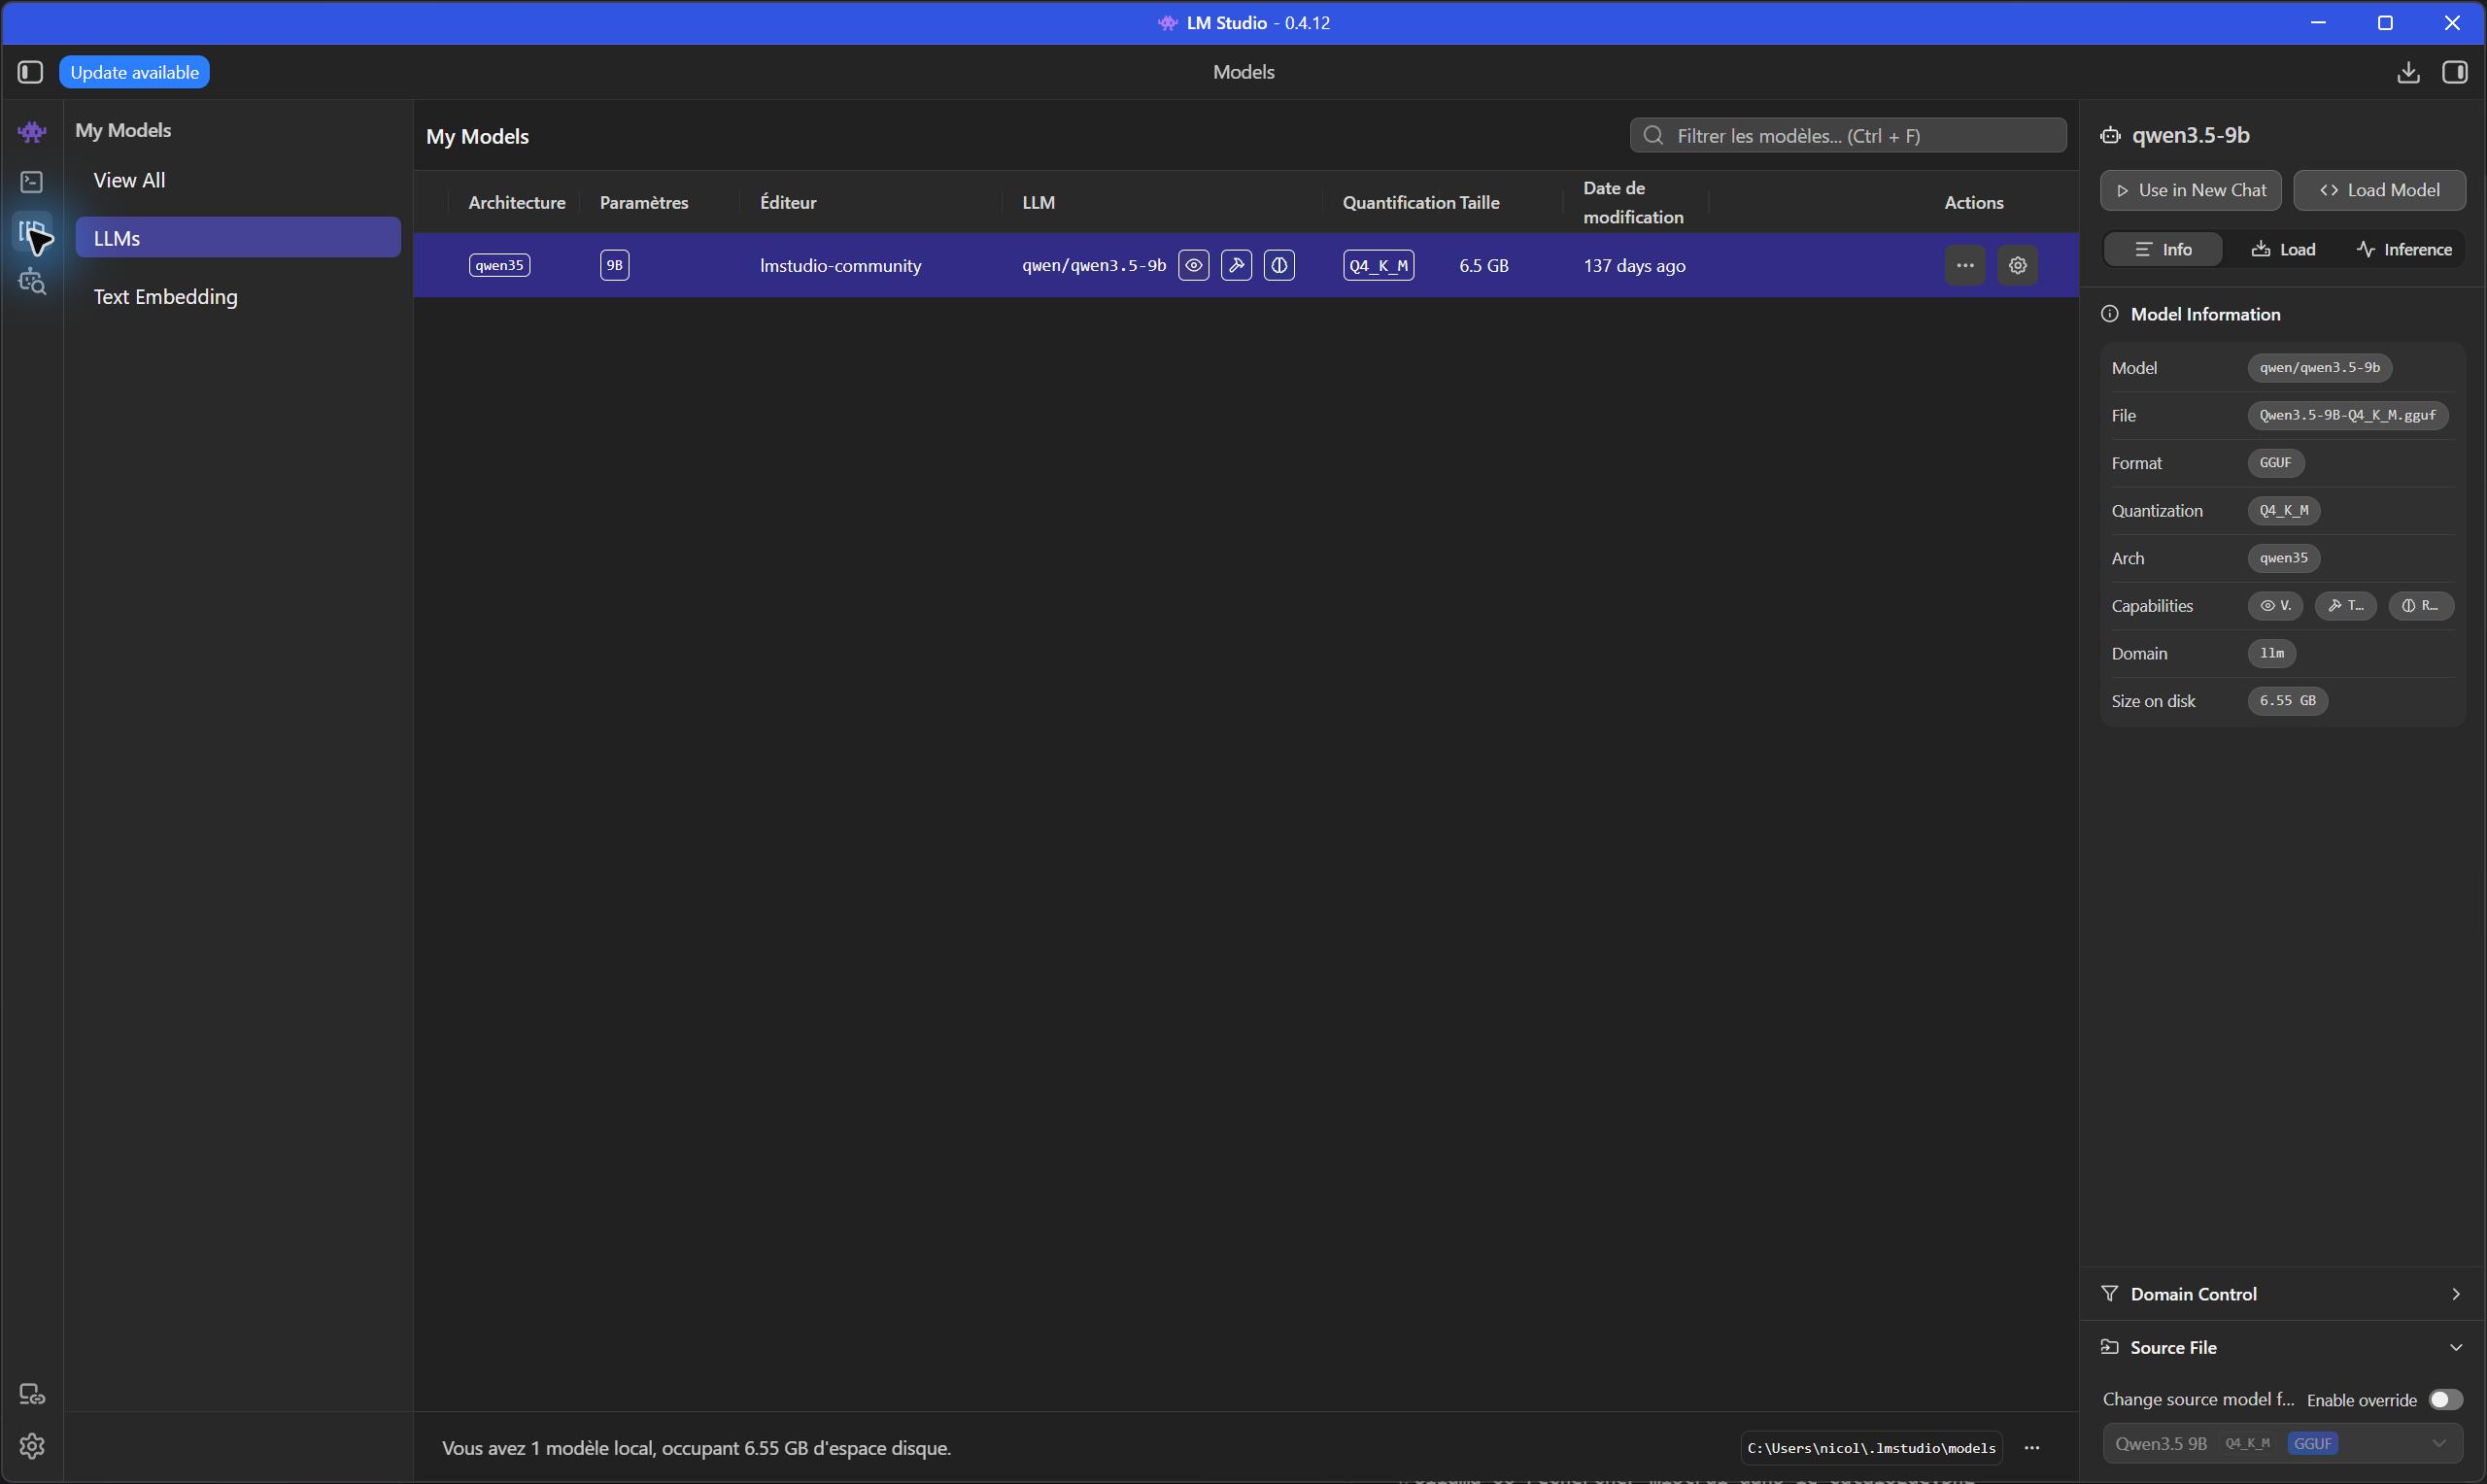Click the qwen35 architecture badge in row
This screenshot has height=1484, width=2487.
499,265
